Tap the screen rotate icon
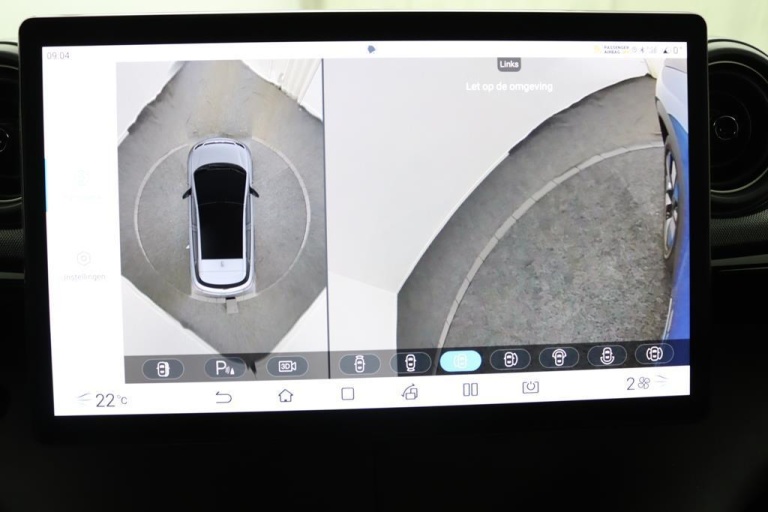Viewport: 768px width, 512px height. pyautogui.click(x=409, y=391)
